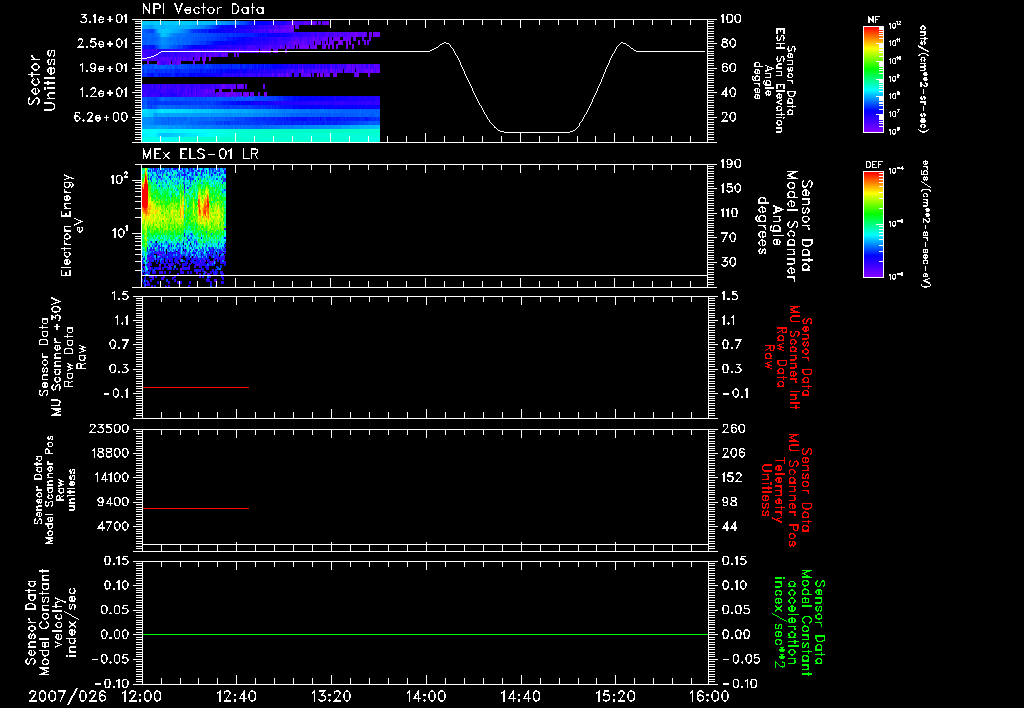Click the 260 telemetry tick value
The height and width of the screenshot is (708, 1024).
(733, 429)
